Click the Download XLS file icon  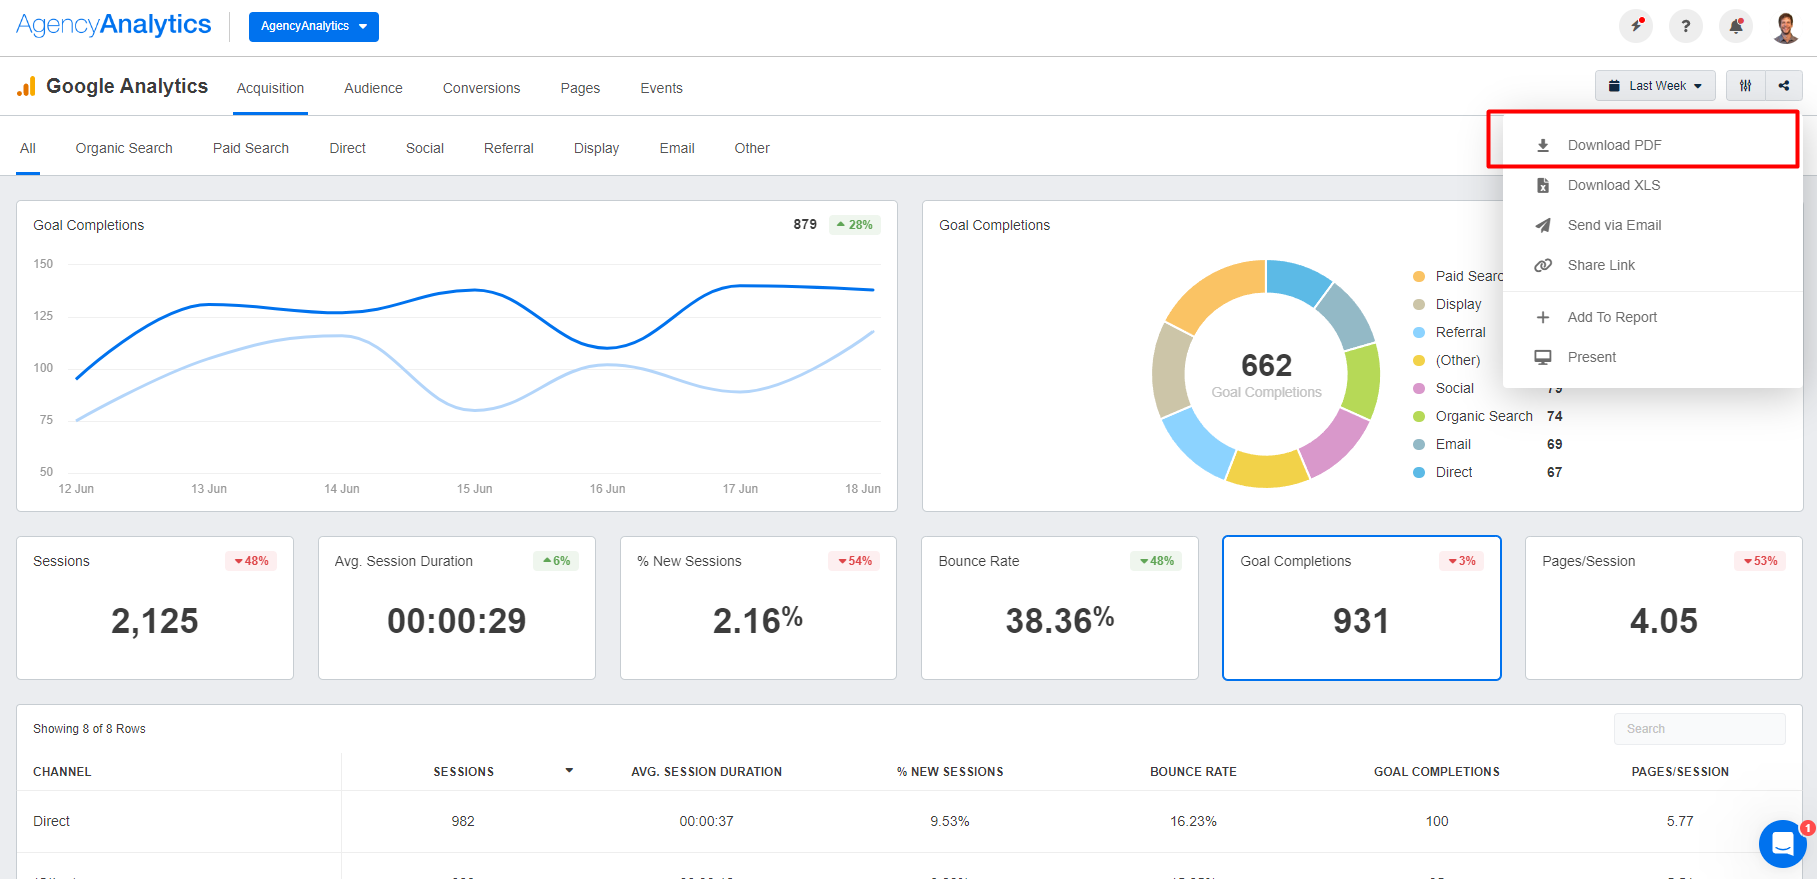(x=1543, y=185)
